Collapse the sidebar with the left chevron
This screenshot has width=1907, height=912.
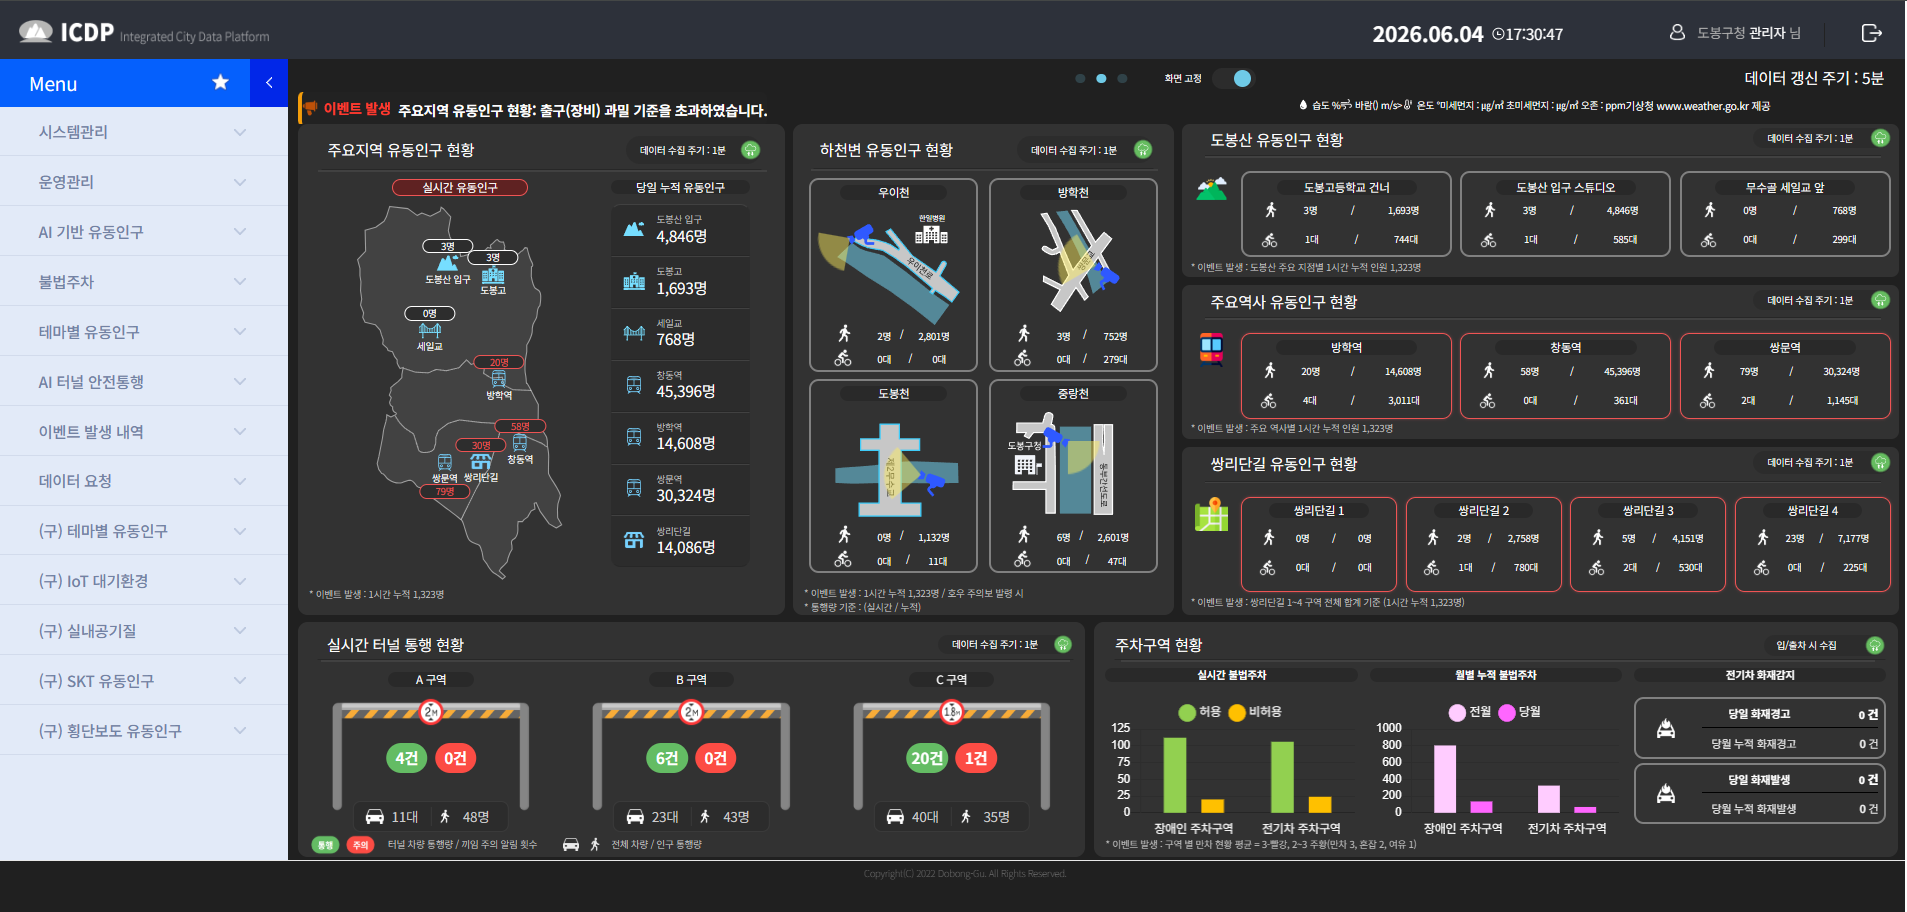269,83
